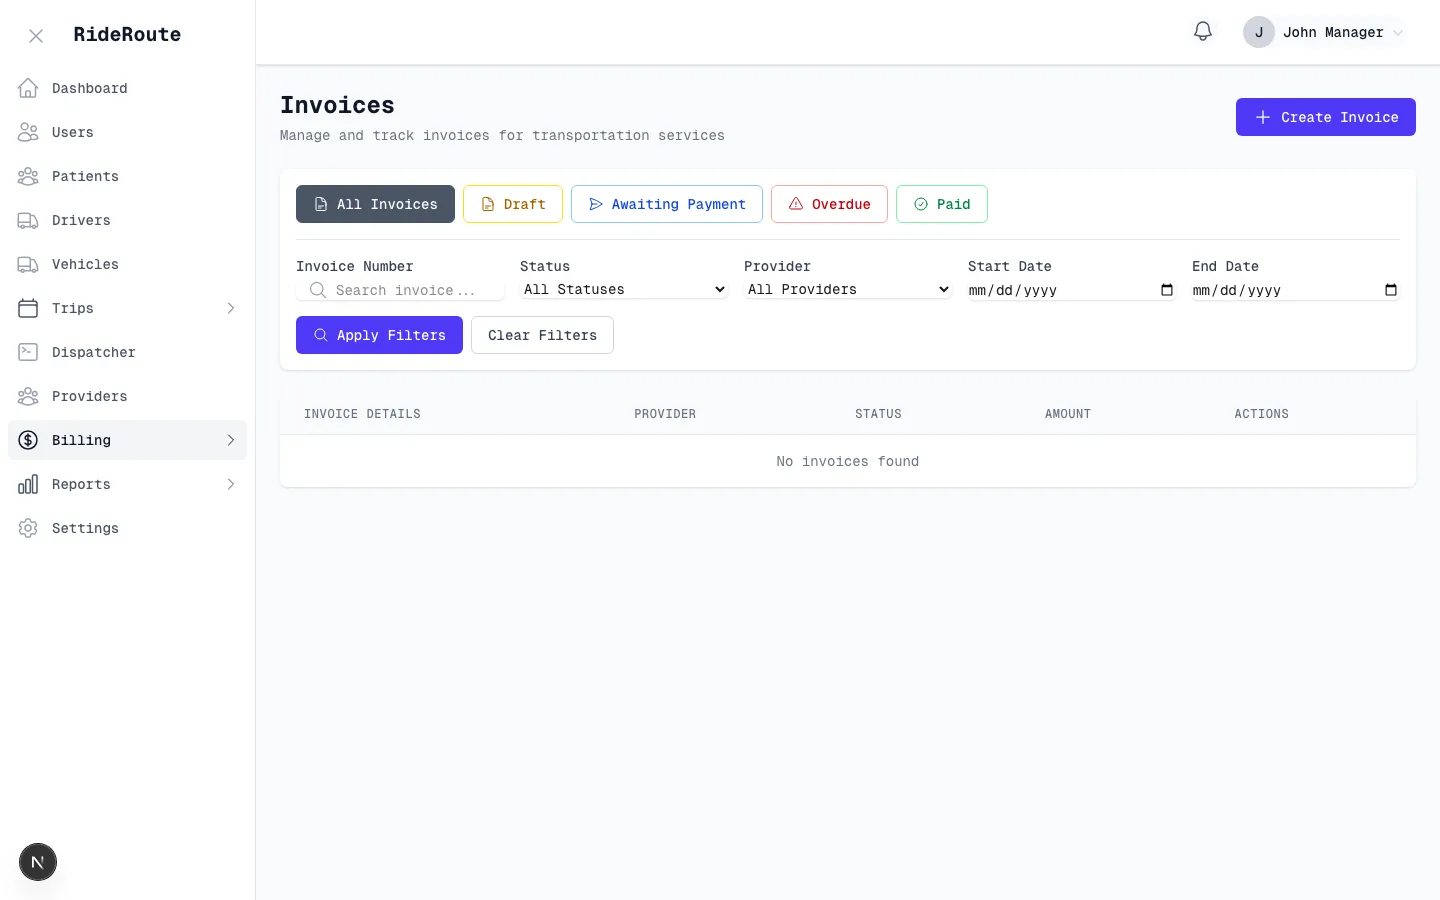Open Patients in the sidebar
1440x900 pixels.
pos(127,176)
